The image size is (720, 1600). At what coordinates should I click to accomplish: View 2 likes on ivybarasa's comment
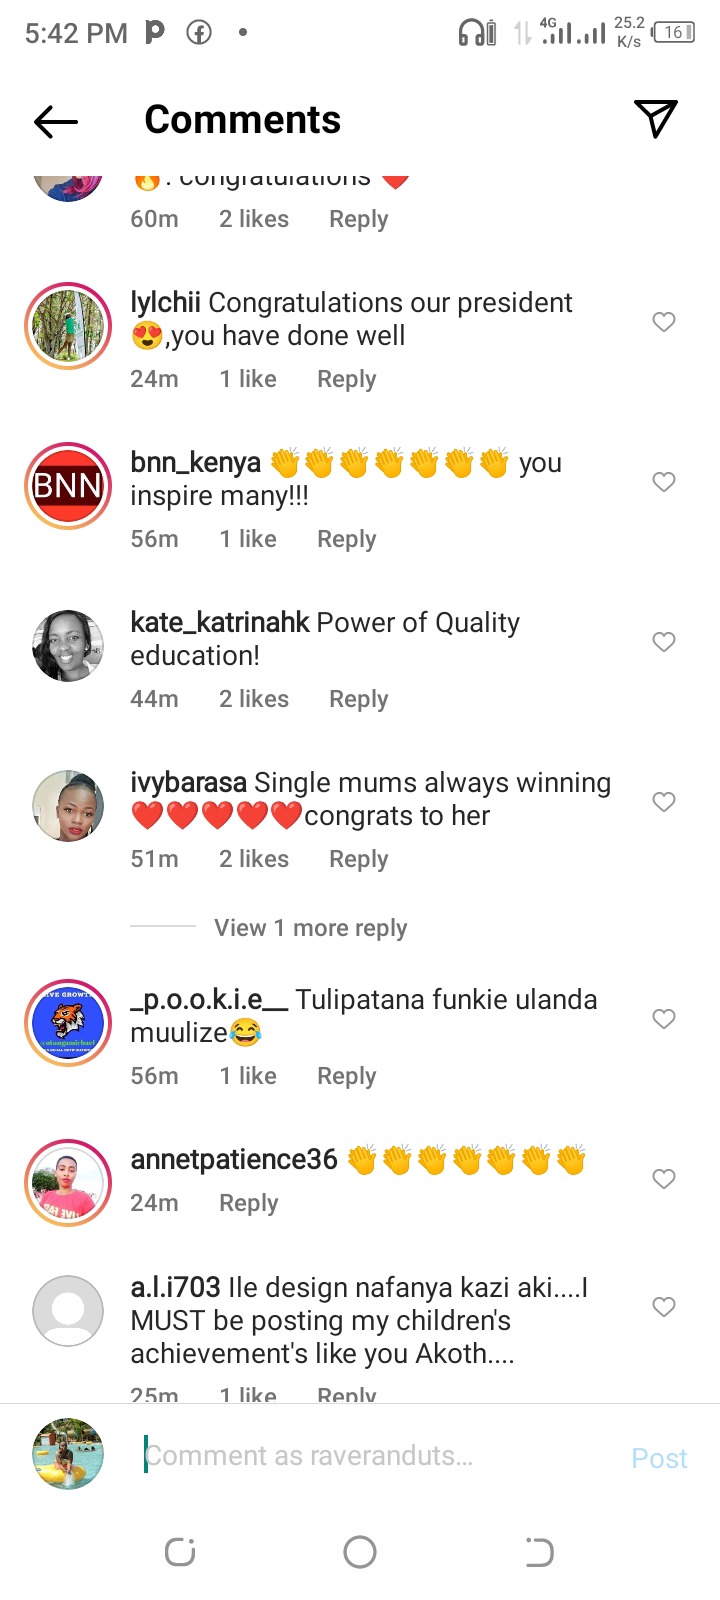click(254, 859)
